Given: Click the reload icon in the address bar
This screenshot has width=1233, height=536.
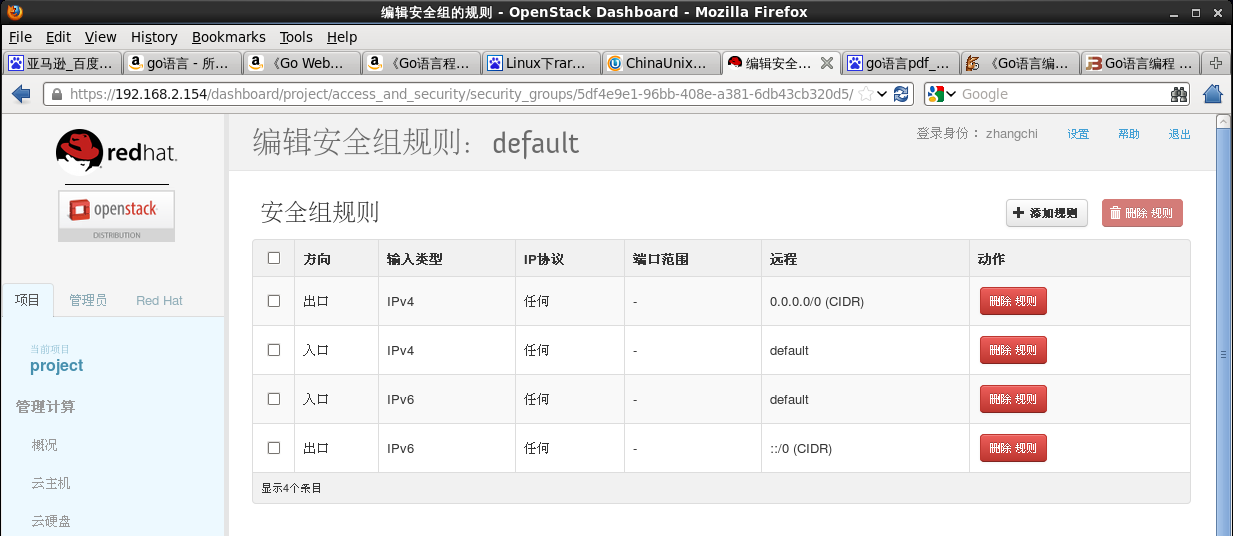Looking at the screenshot, I should click(901, 94).
